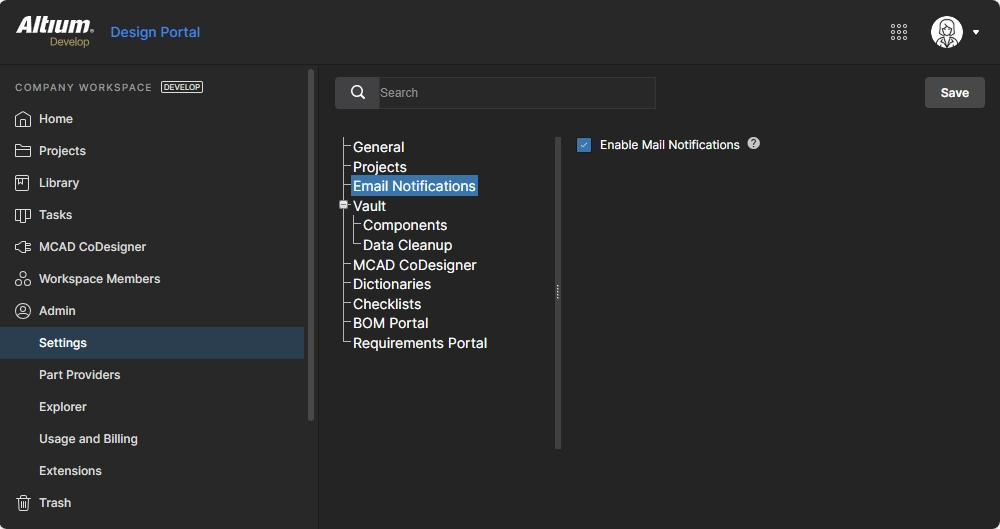Toggle the Enable Mail Notifications checkbox

pos(584,145)
